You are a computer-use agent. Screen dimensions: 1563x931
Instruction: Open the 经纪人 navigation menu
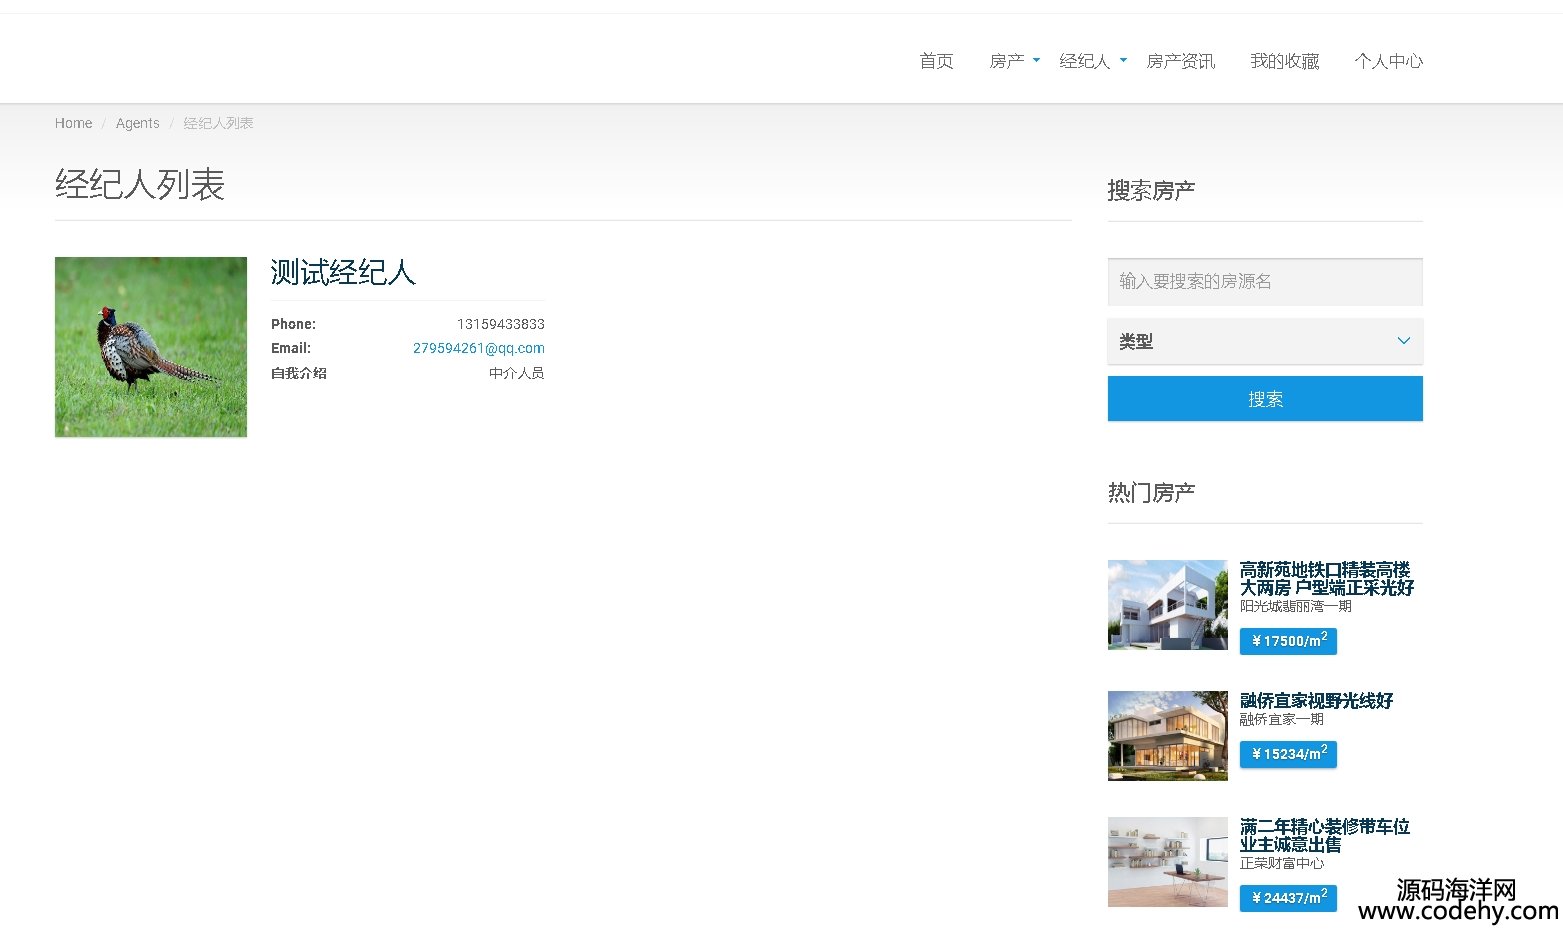1084,61
